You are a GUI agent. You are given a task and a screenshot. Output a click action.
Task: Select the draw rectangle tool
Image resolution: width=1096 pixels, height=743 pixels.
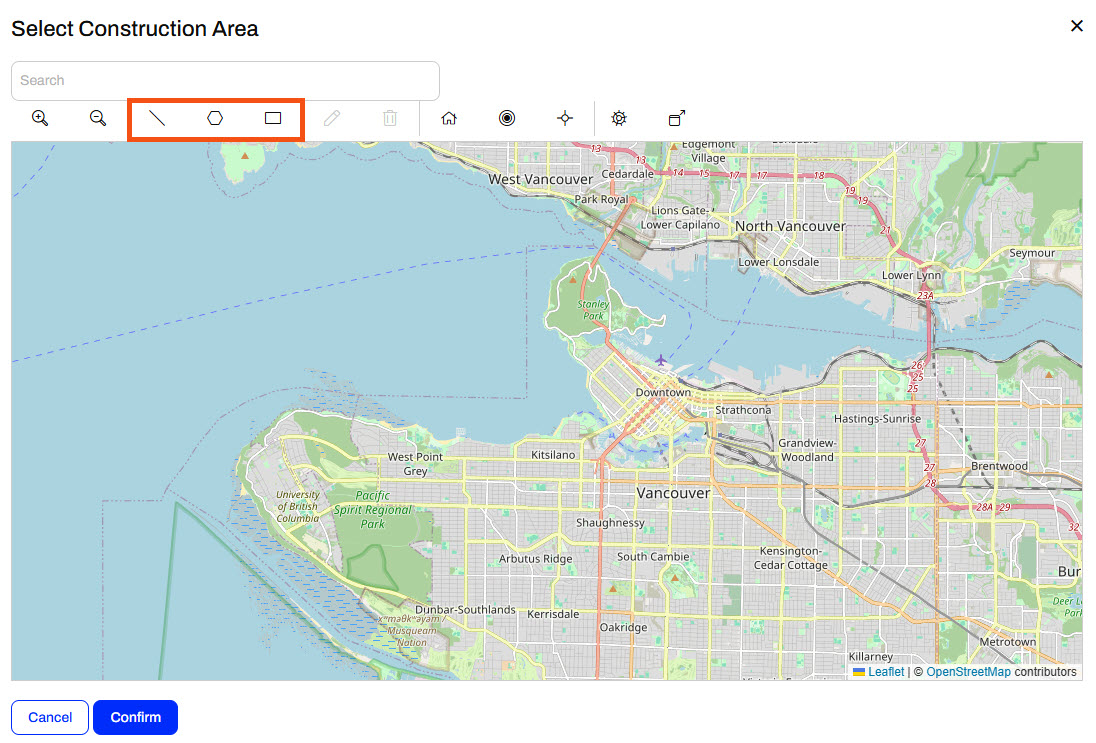coord(273,118)
